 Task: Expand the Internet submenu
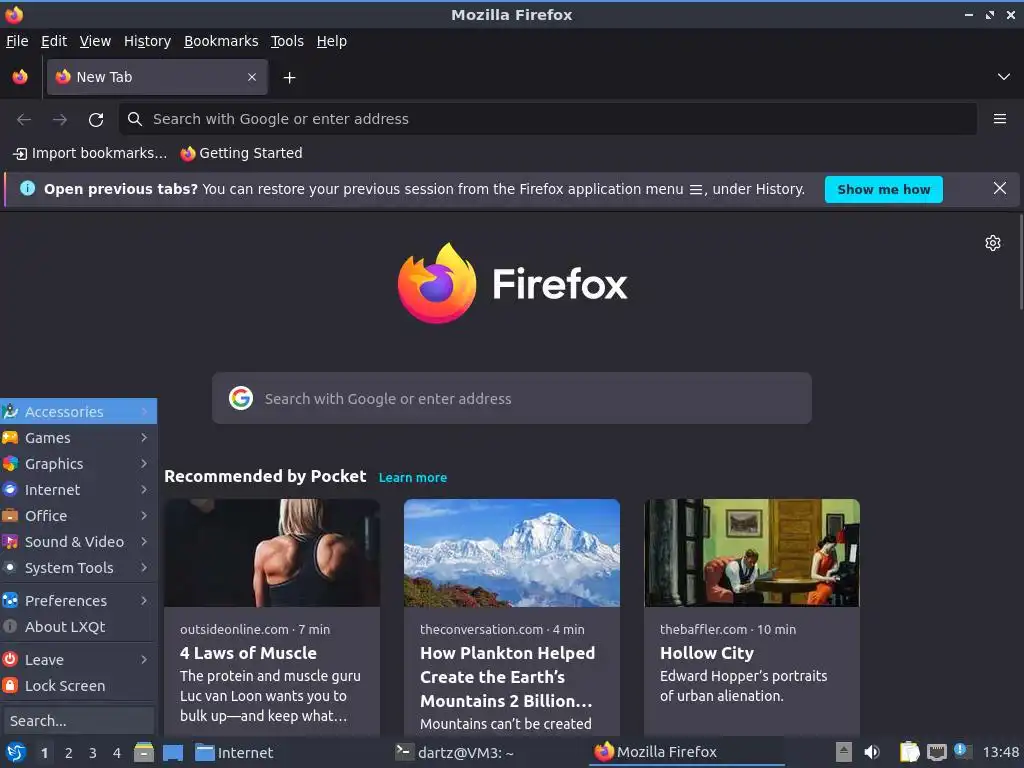(x=78, y=490)
